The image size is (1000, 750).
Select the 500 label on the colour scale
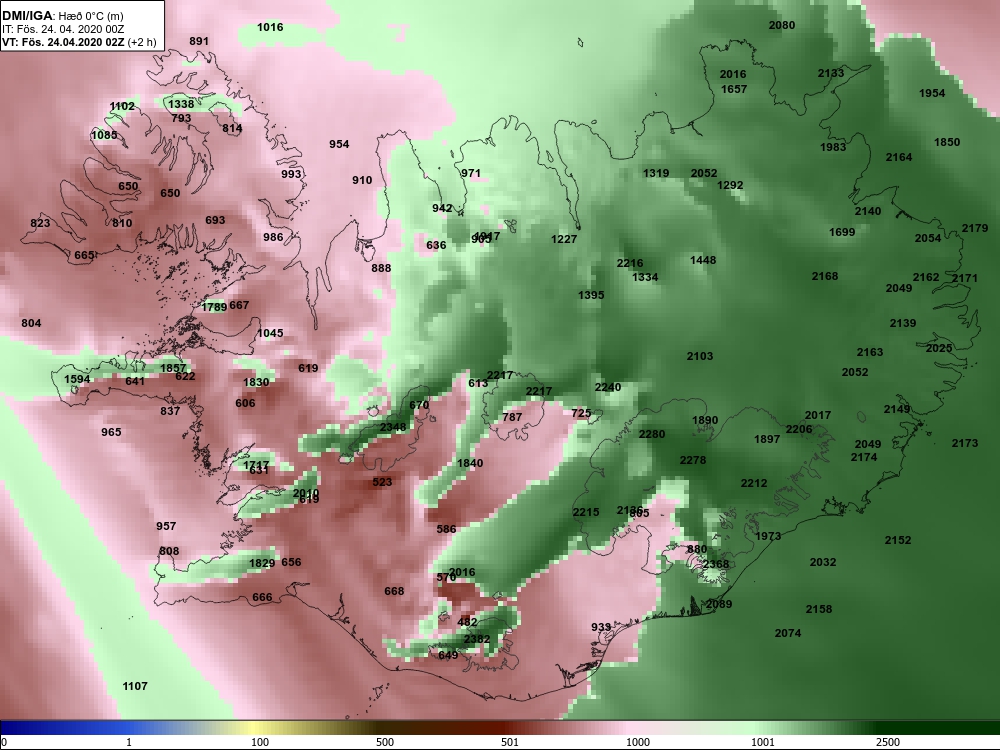[x=385, y=742]
